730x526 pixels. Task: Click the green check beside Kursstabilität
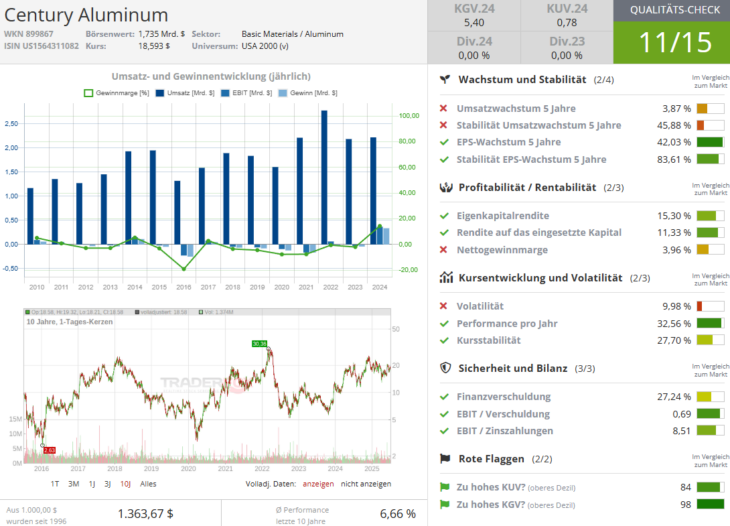[444, 340]
